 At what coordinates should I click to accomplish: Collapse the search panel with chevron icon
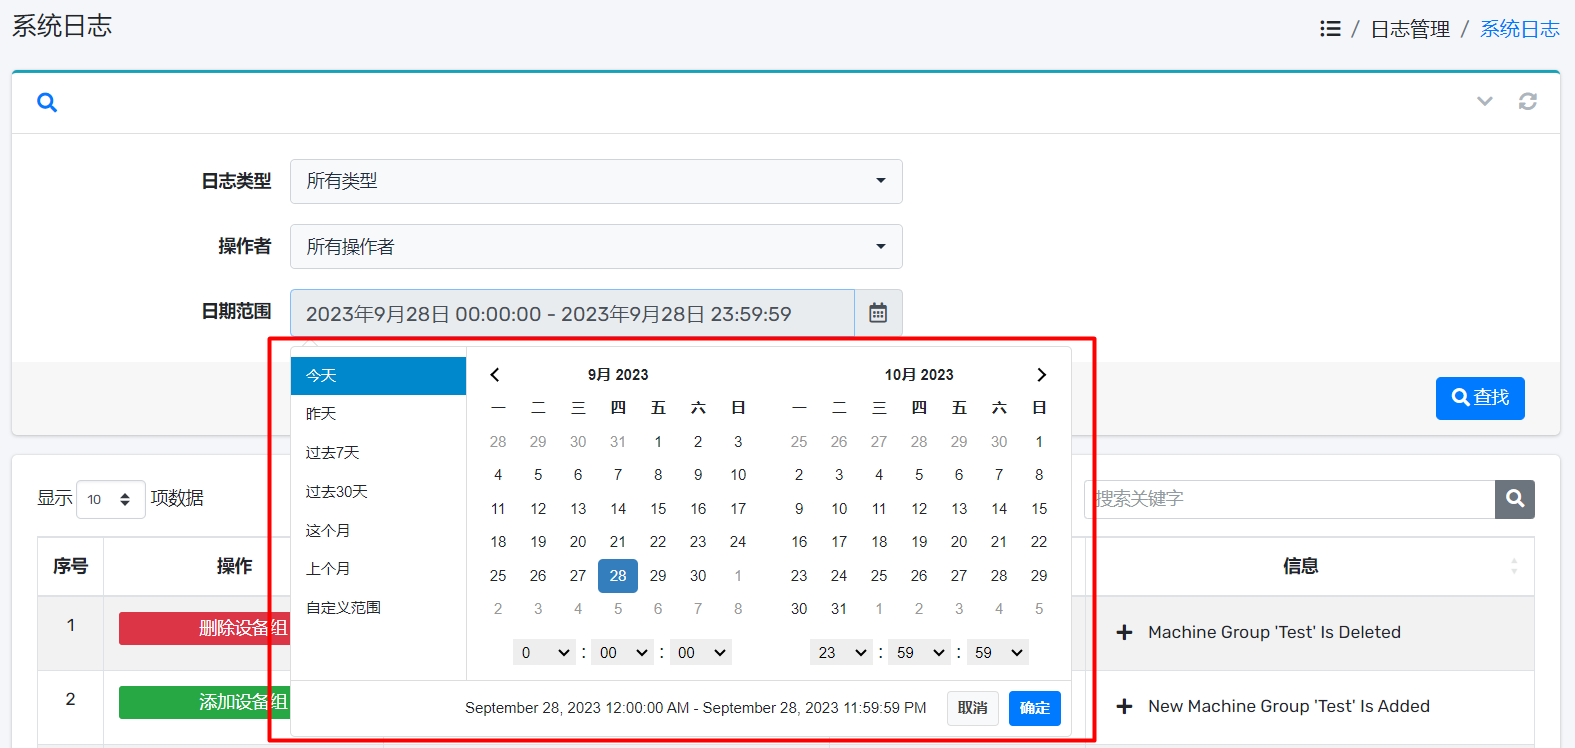tap(1484, 101)
